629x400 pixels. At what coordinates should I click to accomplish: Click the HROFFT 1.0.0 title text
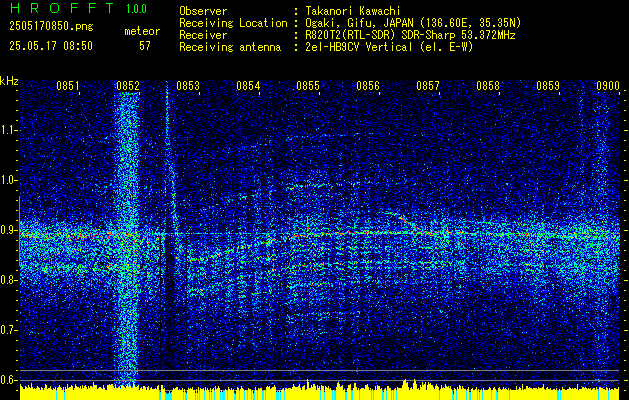coord(79,8)
